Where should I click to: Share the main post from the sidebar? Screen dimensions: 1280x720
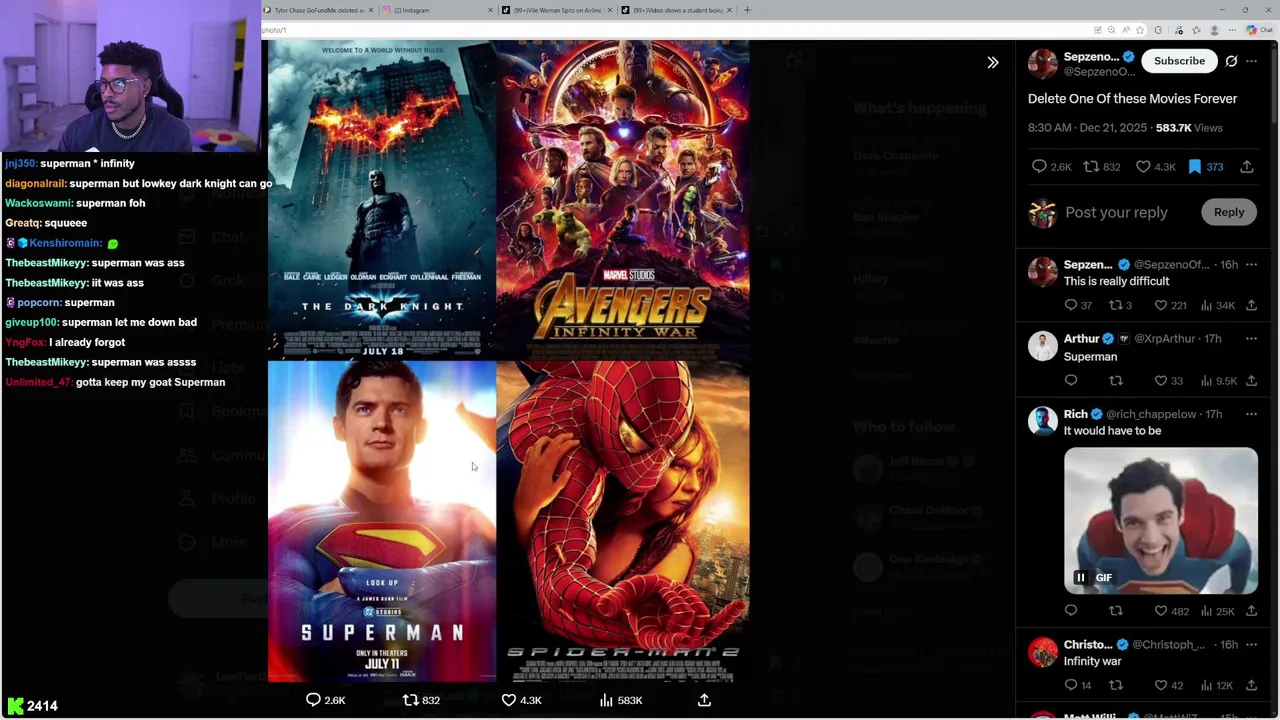point(1247,167)
